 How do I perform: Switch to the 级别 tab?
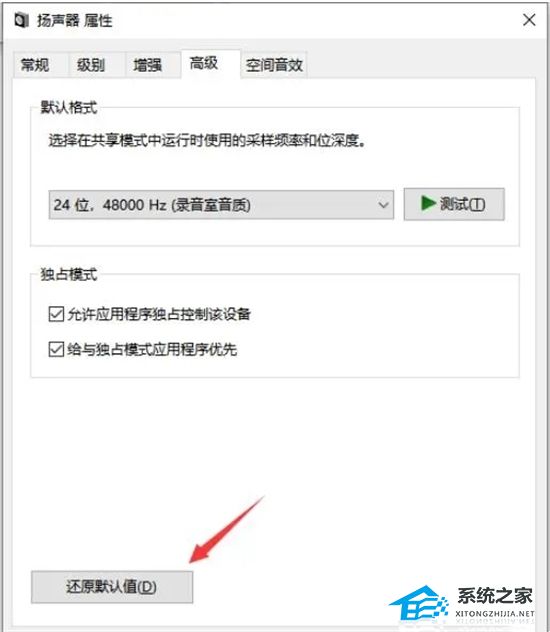91,64
